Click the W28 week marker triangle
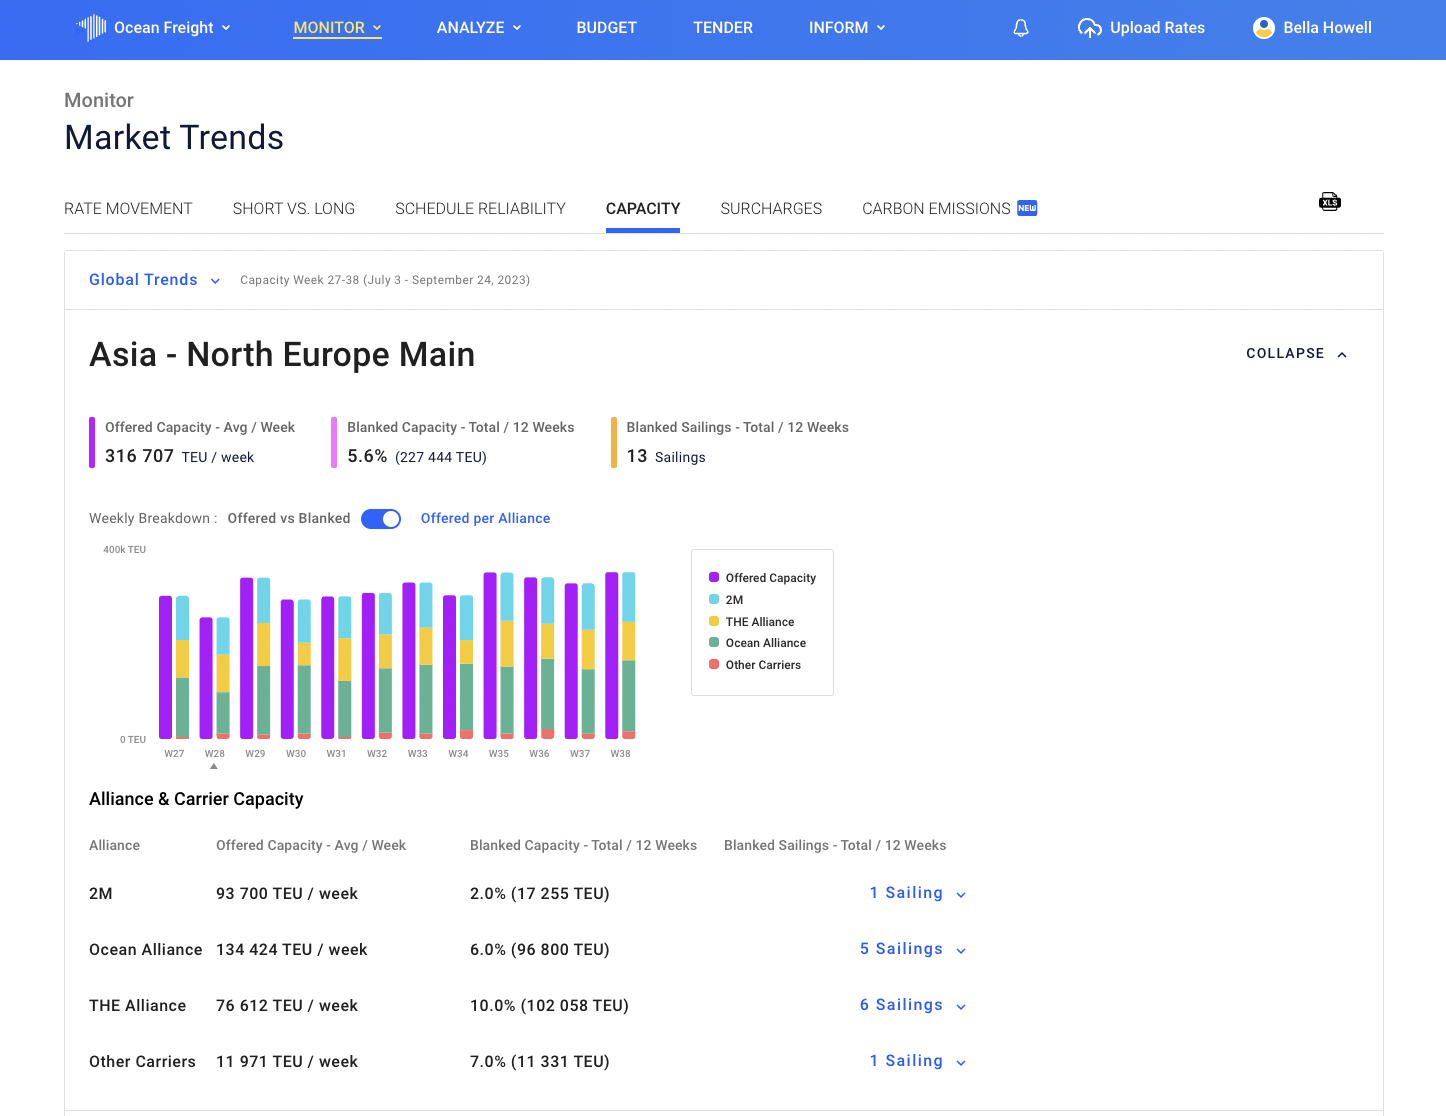This screenshot has width=1446, height=1116. tap(214, 766)
